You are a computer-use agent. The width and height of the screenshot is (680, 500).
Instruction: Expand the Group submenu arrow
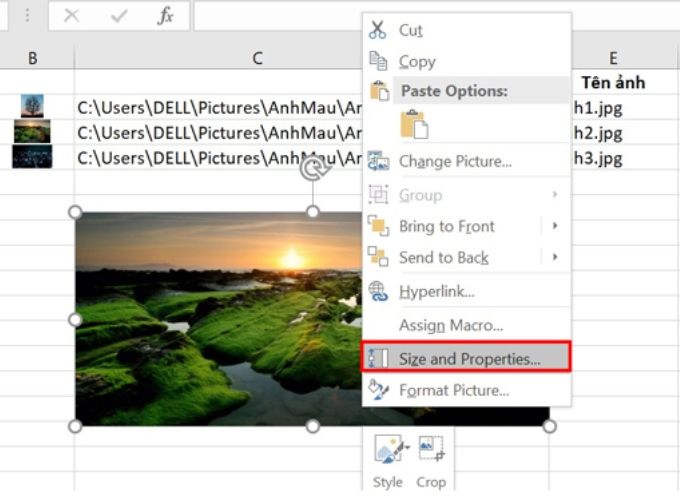tap(555, 194)
